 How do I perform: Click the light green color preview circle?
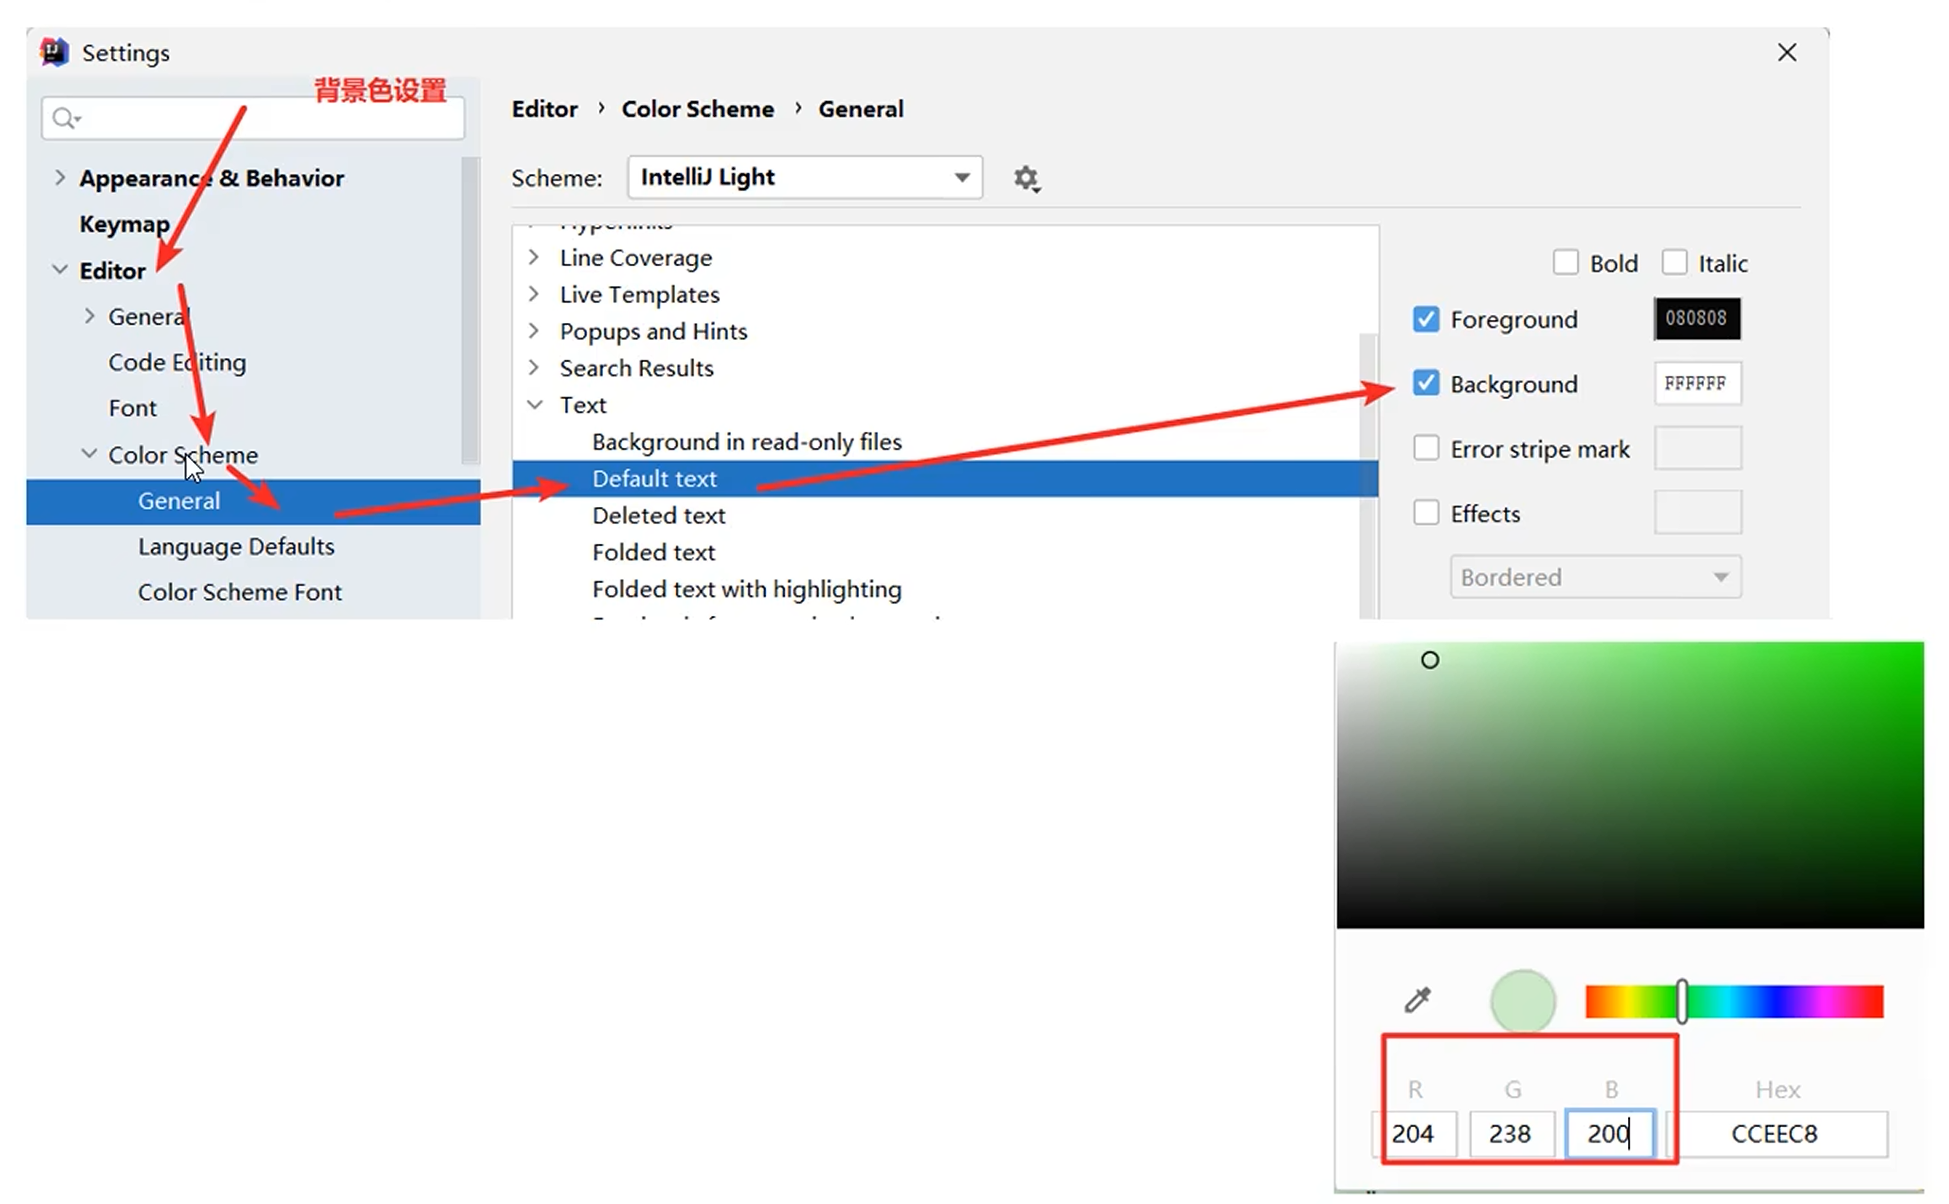[1522, 1000]
